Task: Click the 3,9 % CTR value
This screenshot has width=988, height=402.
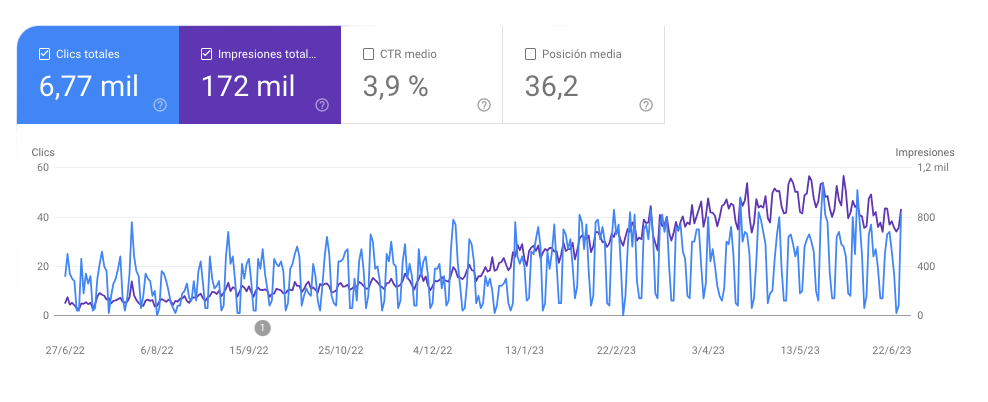Action: point(395,87)
